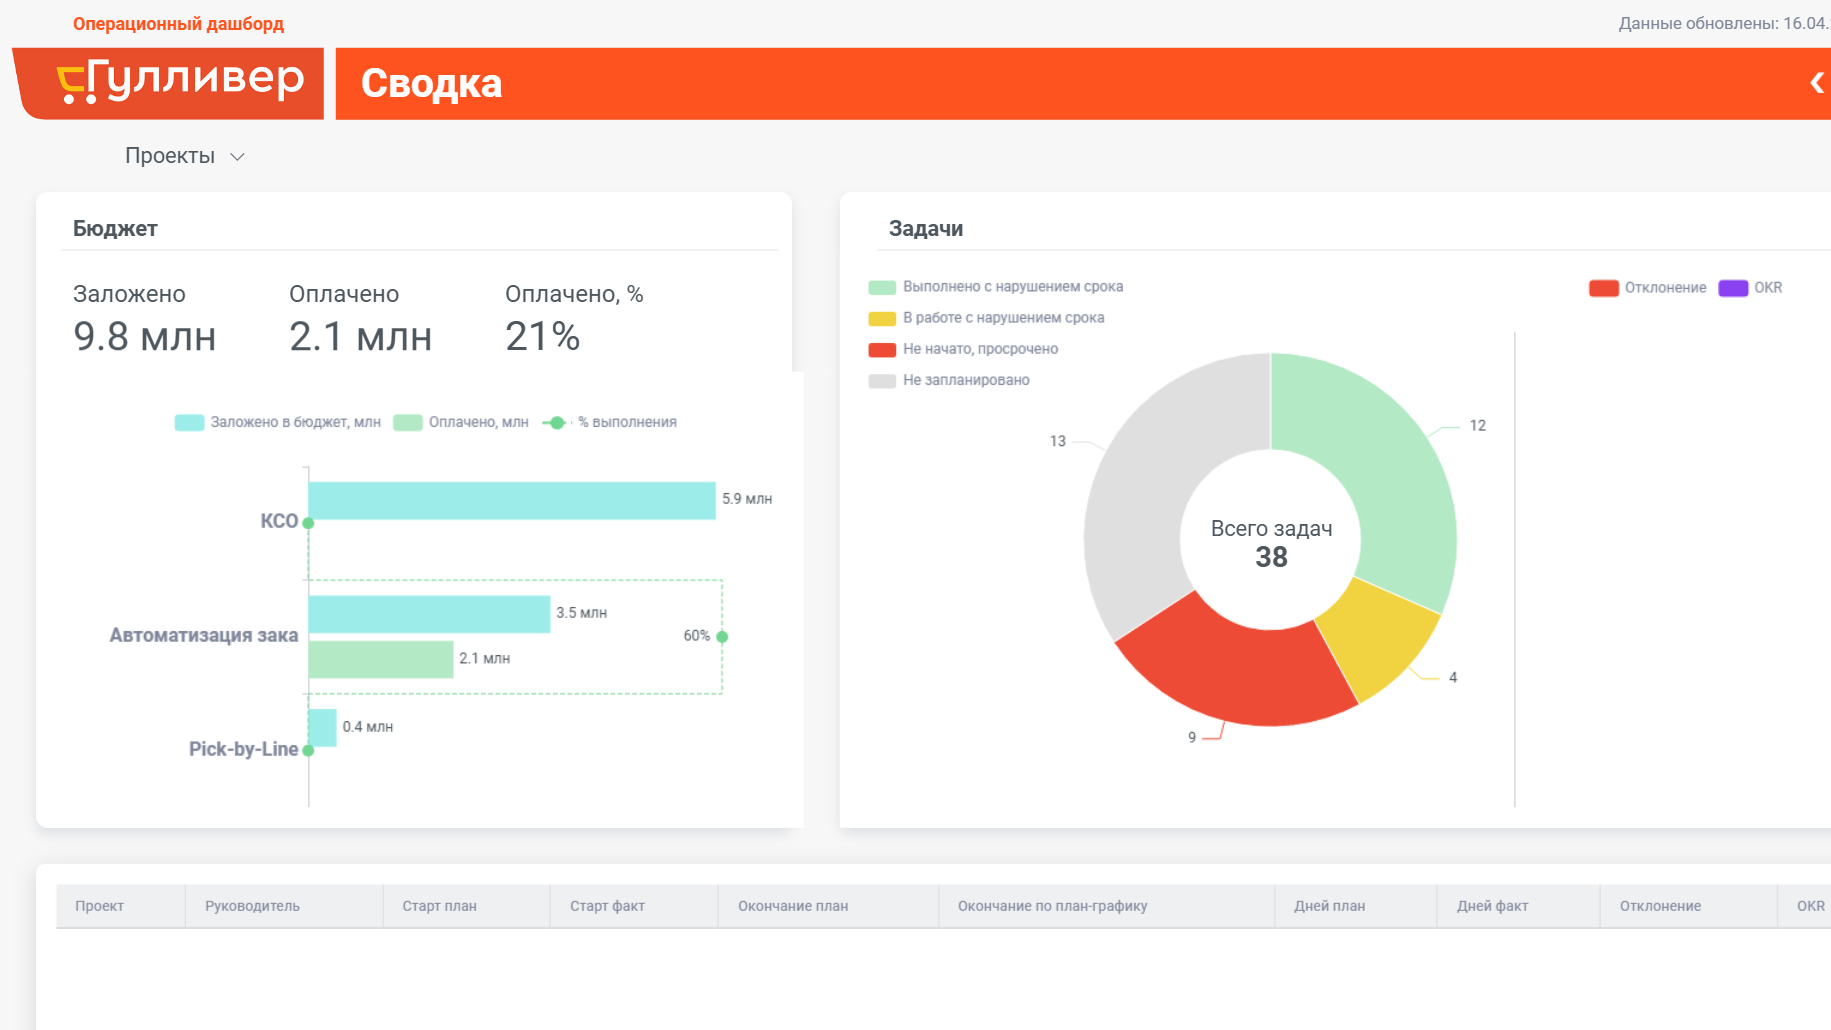Image resolution: width=1831 pixels, height=1030 pixels.
Task: Click the Гулливер logo cart icon
Action: click(73, 84)
